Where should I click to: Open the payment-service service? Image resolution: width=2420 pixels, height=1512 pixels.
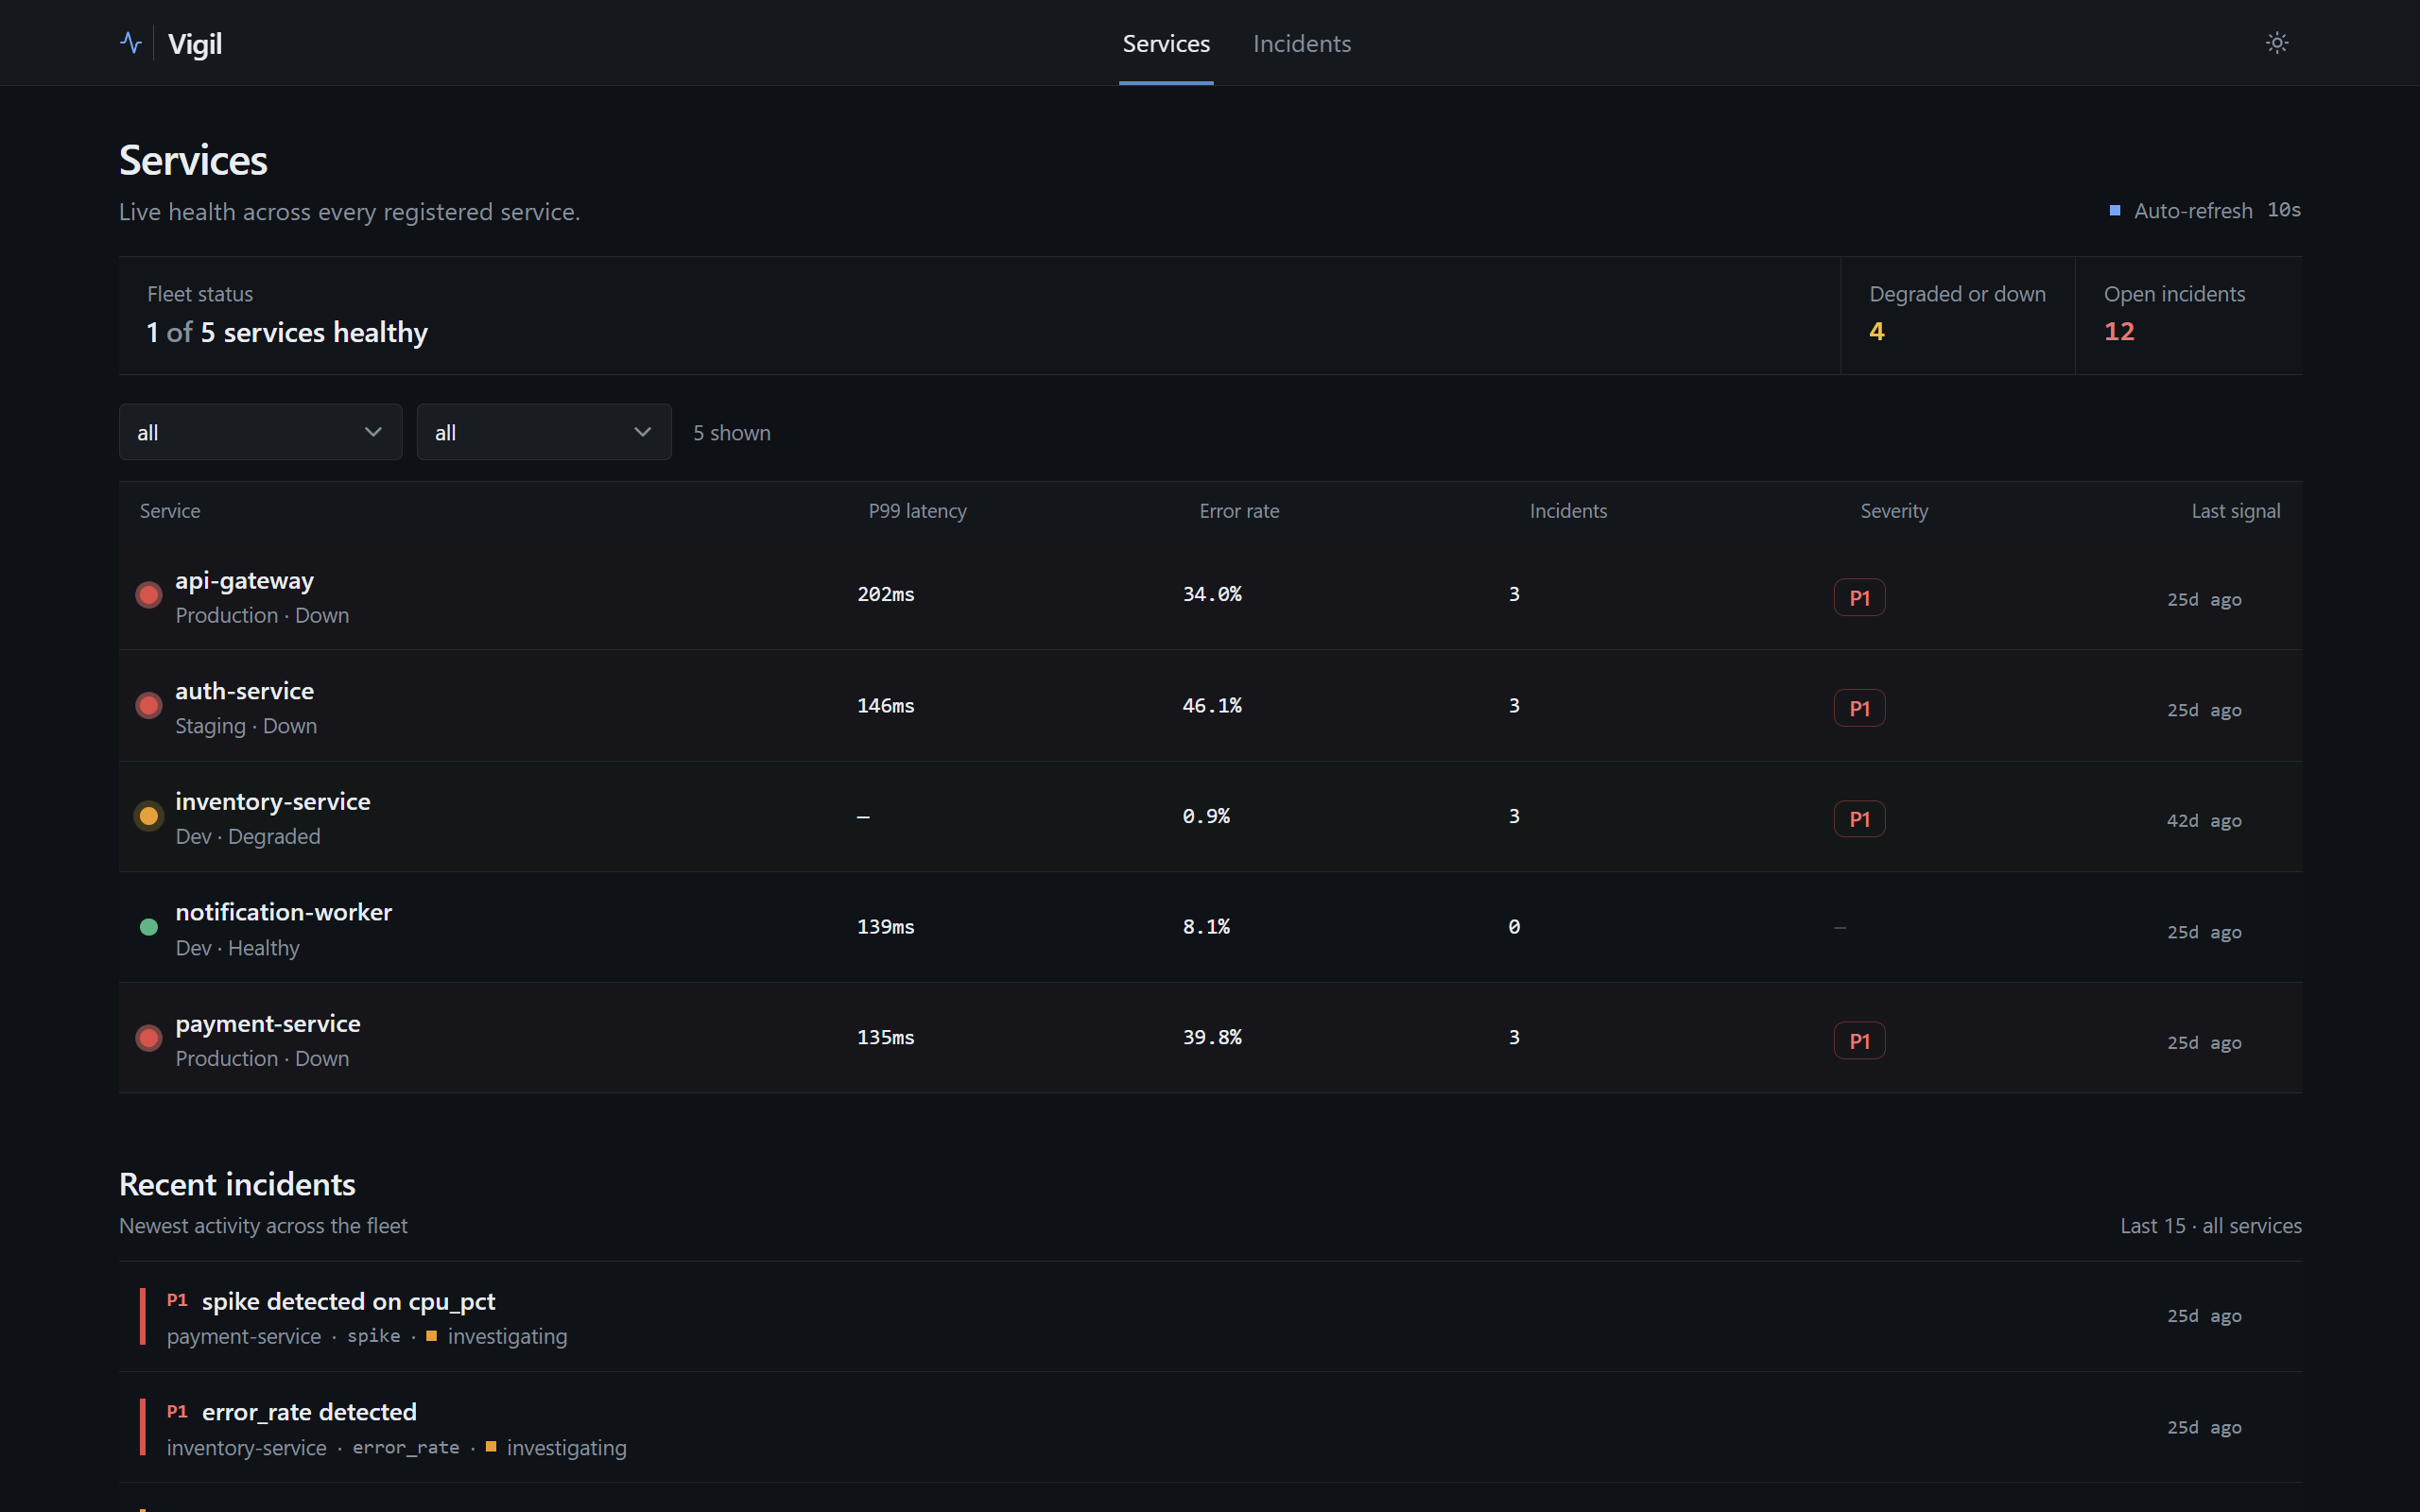1210,1038
